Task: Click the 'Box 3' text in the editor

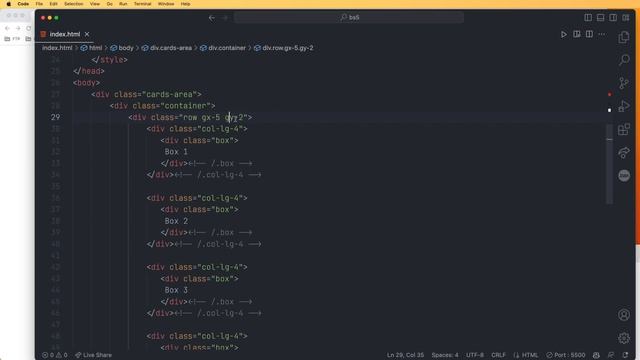Action: coord(176,290)
